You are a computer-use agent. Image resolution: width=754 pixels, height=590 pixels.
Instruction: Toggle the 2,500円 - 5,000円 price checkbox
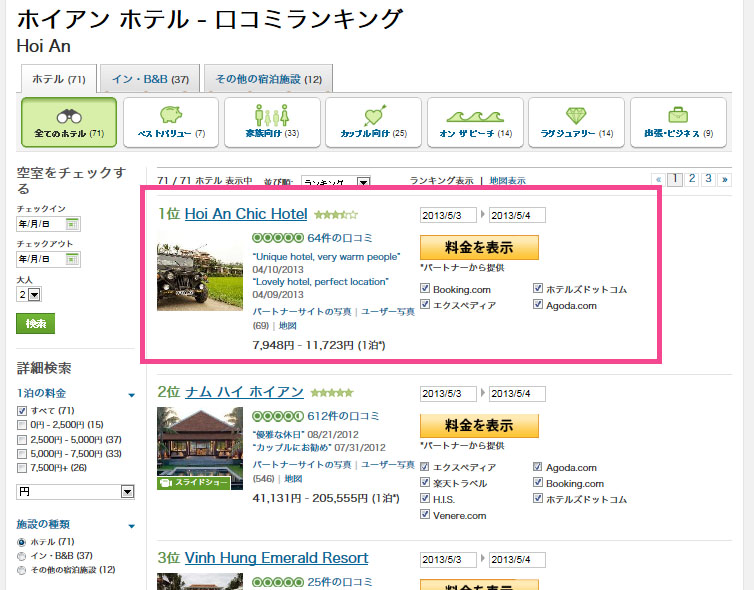[22, 439]
